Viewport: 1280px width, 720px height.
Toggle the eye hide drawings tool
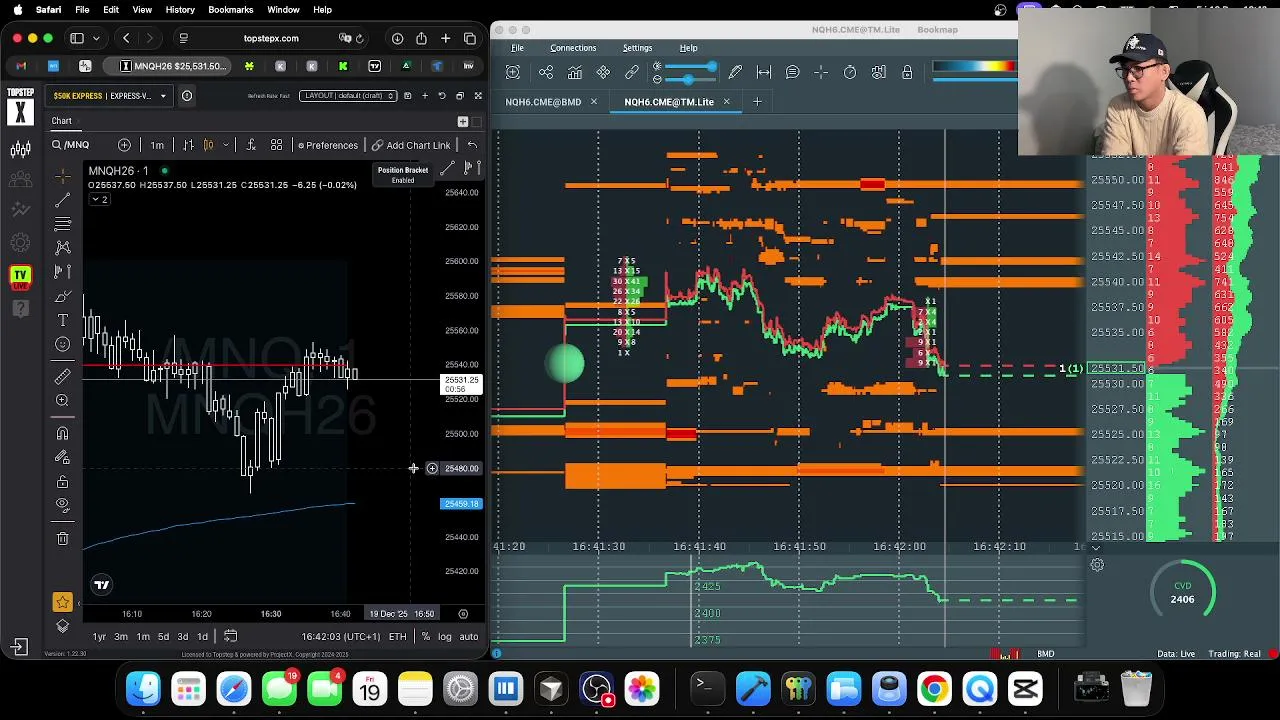tap(62, 505)
